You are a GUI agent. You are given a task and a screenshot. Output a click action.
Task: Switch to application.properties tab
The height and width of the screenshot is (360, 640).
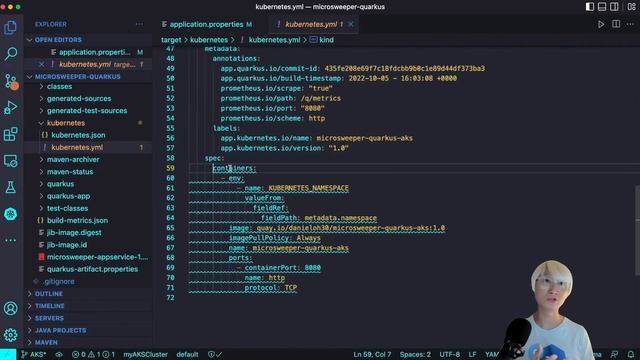tap(207, 24)
